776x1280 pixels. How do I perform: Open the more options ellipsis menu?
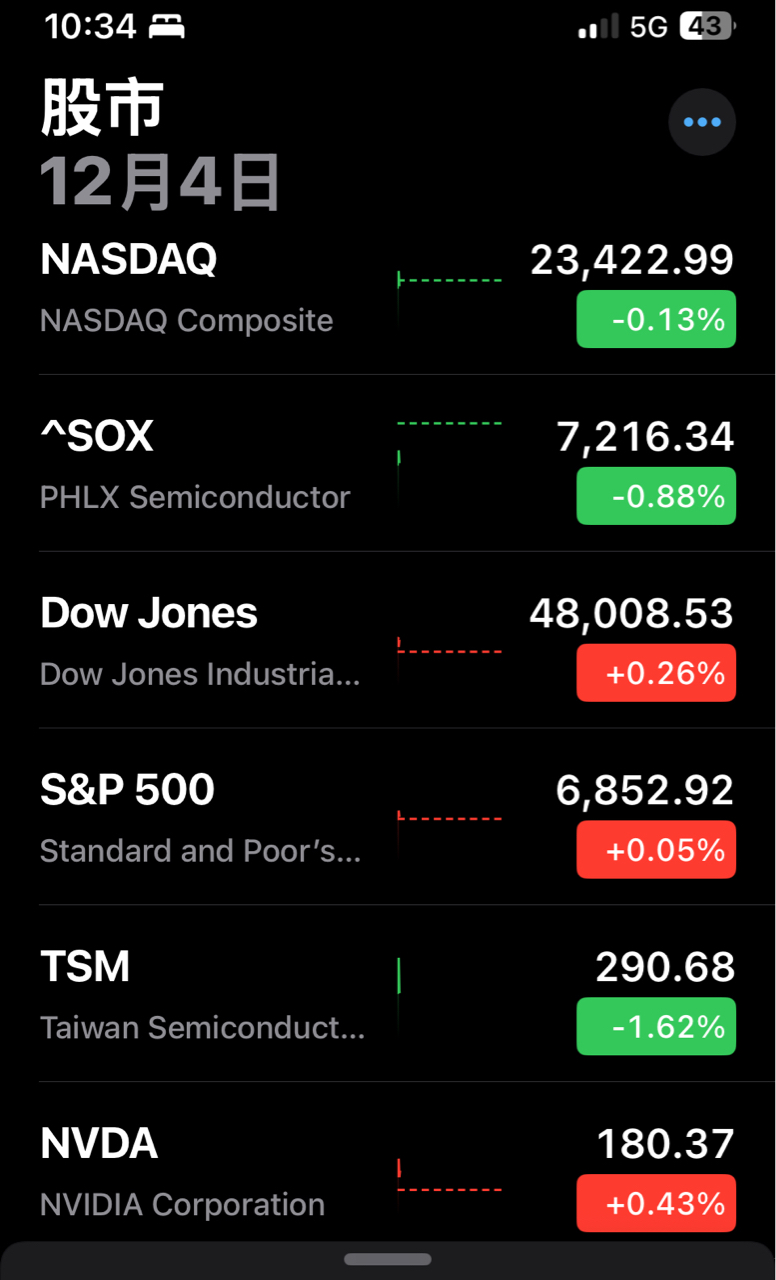(x=702, y=122)
